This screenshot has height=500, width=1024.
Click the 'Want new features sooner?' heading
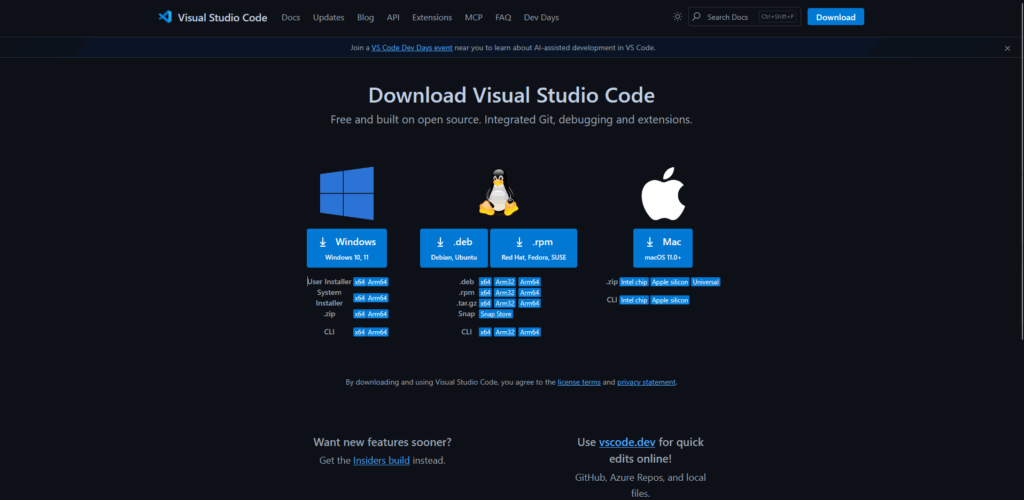382,443
